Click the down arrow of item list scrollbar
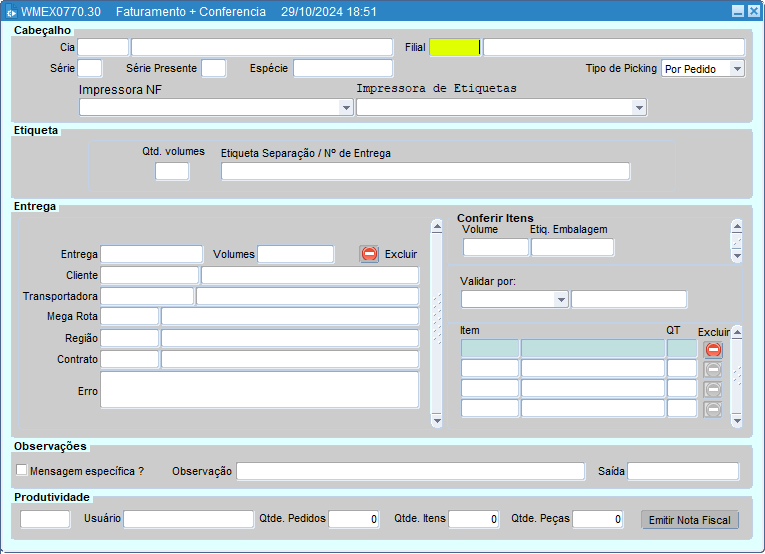This screenshot has height=554, width=765. click(737, 422)
